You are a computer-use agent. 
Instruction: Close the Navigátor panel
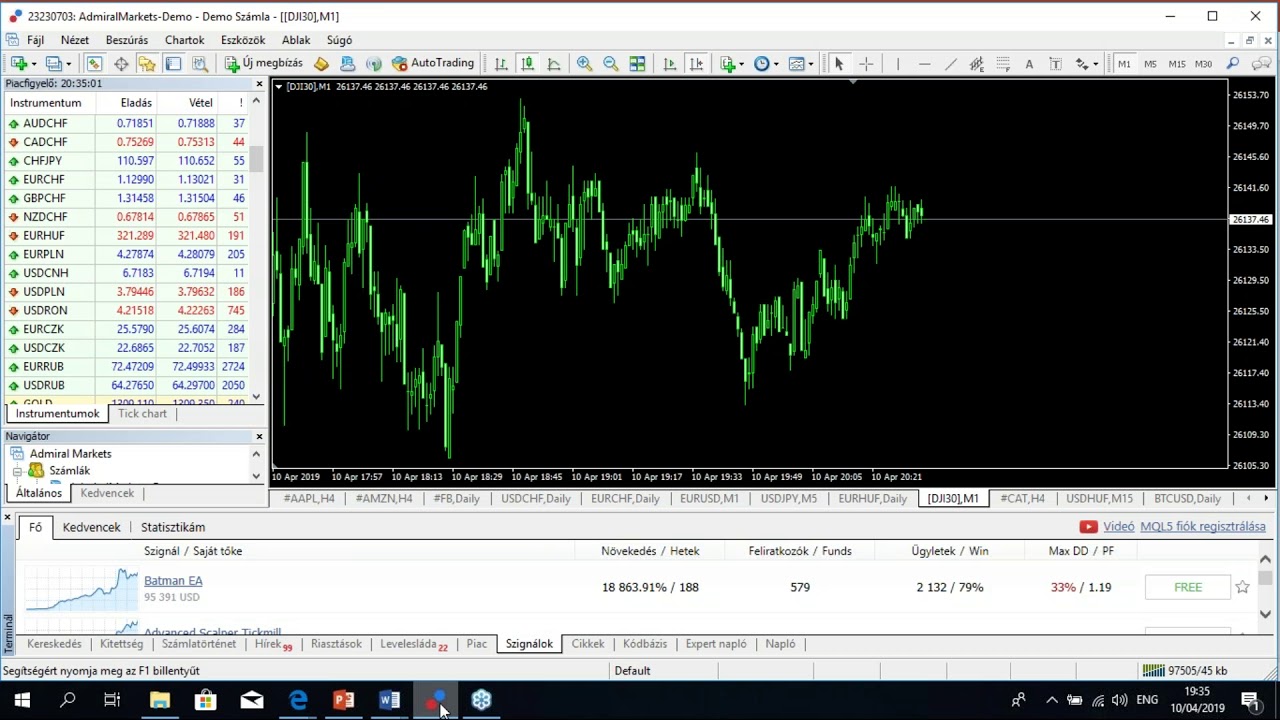259,436
